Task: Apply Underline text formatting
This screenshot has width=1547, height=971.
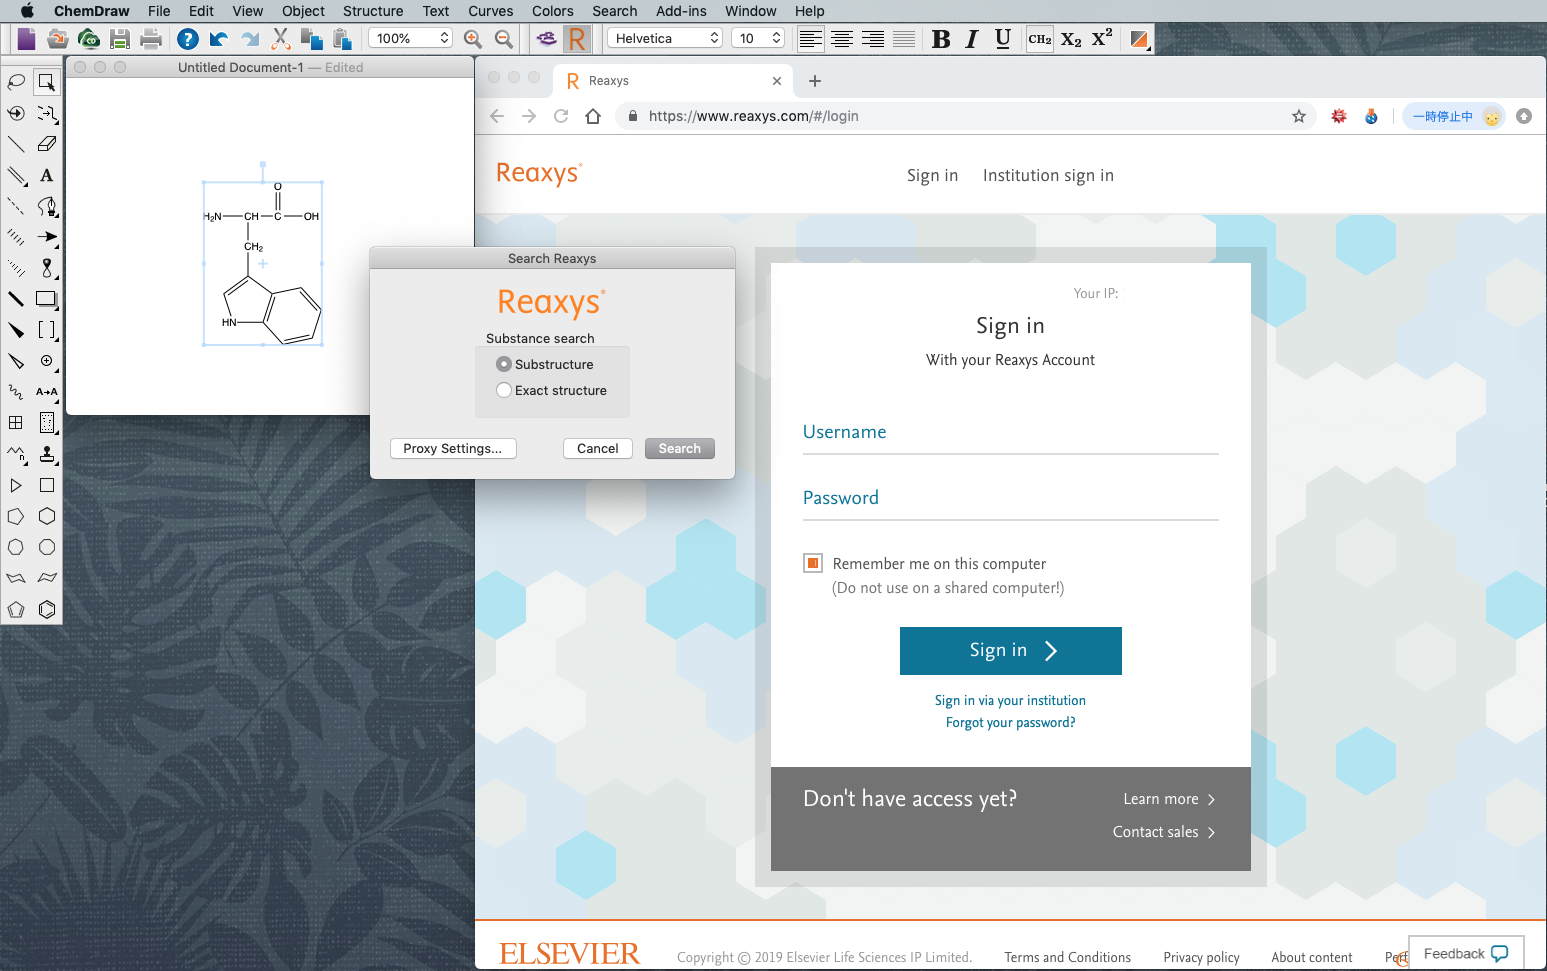Action: point(1003,39)
